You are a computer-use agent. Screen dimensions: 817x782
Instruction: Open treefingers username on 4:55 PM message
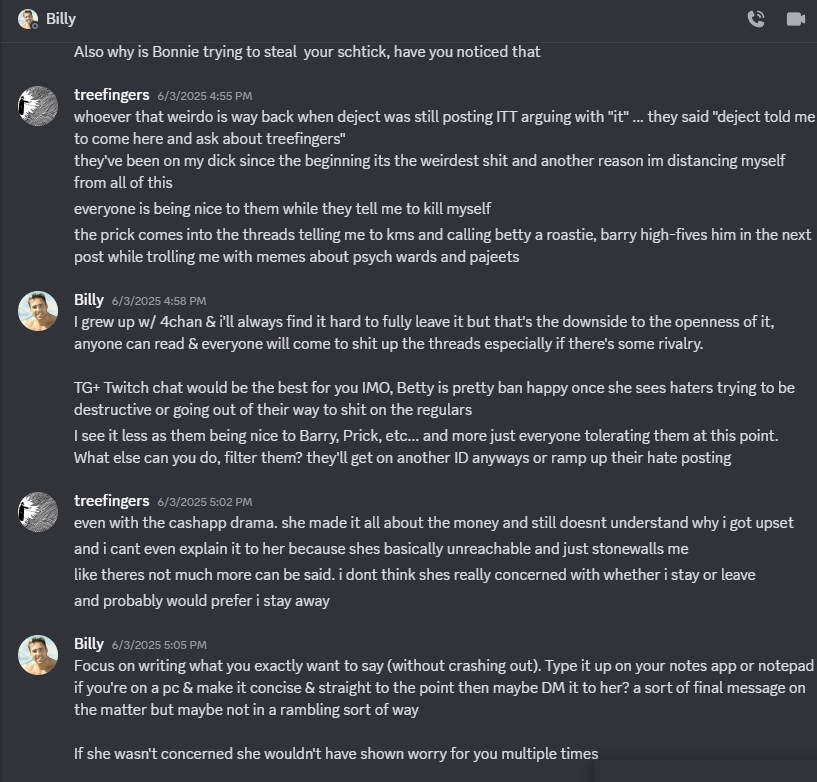(x=111, y=95)
